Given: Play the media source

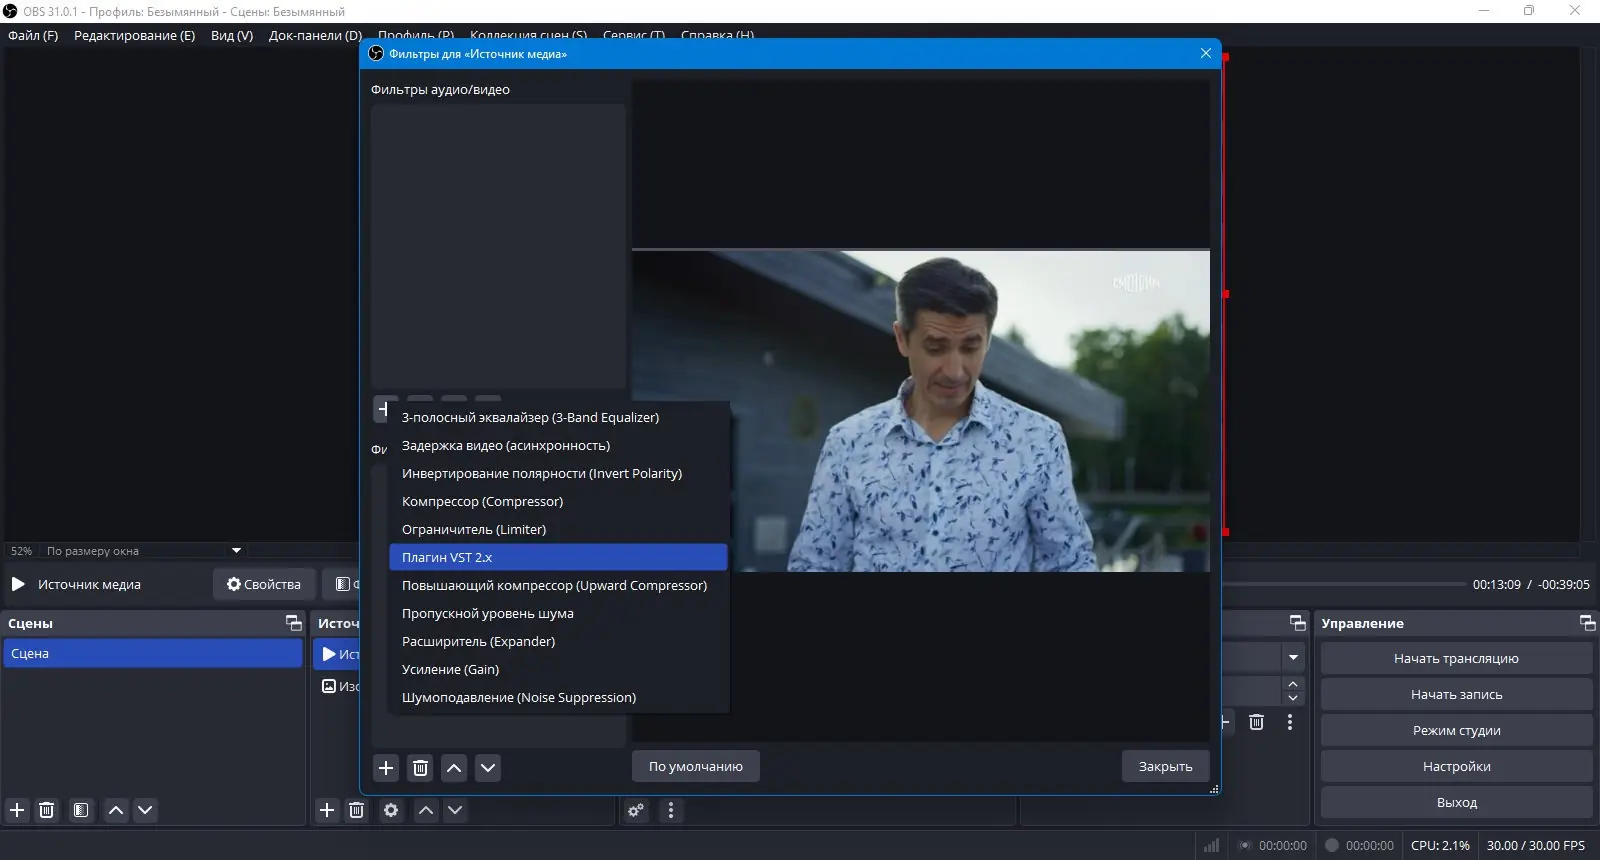Looking at the screenshot, I should click(x=18, y=584).
